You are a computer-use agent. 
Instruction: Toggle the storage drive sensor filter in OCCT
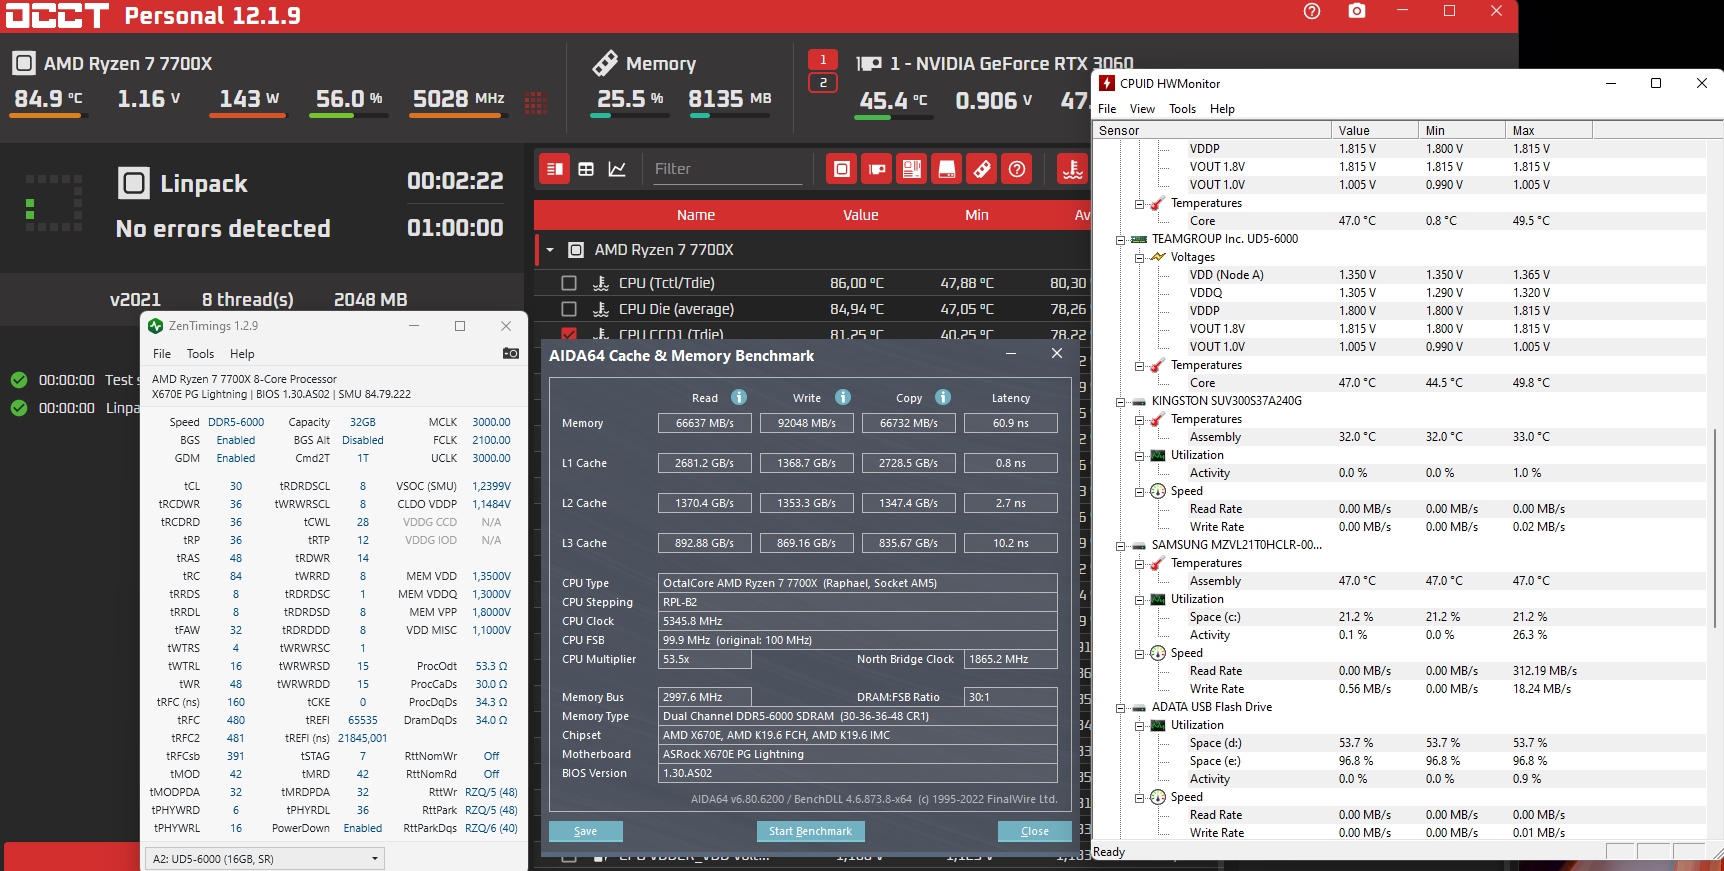[946, 169]
